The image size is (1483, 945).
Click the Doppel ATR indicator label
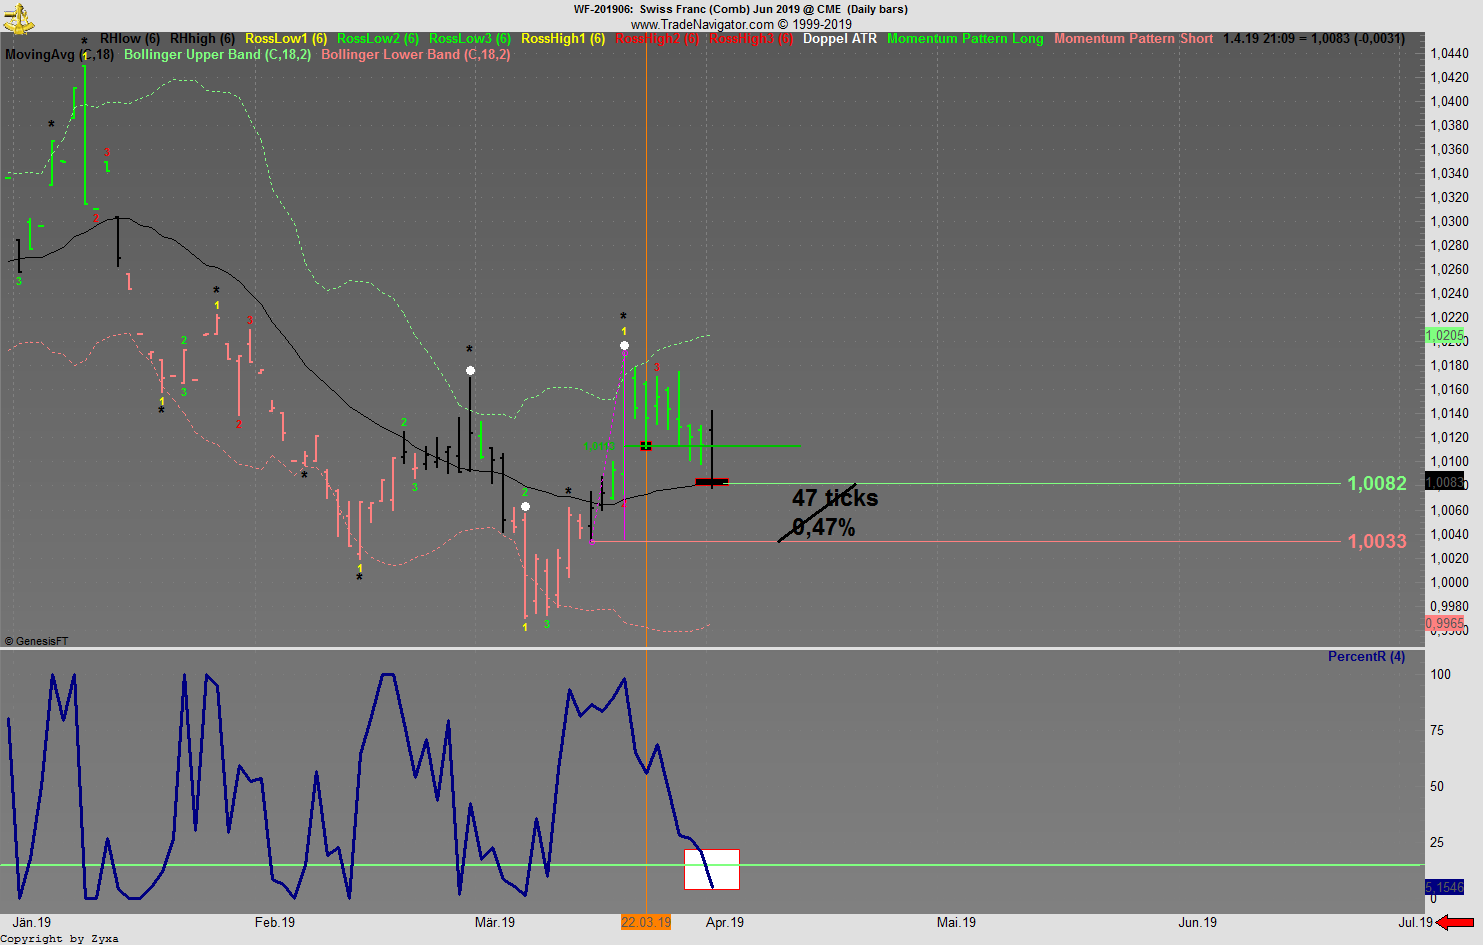840,39
